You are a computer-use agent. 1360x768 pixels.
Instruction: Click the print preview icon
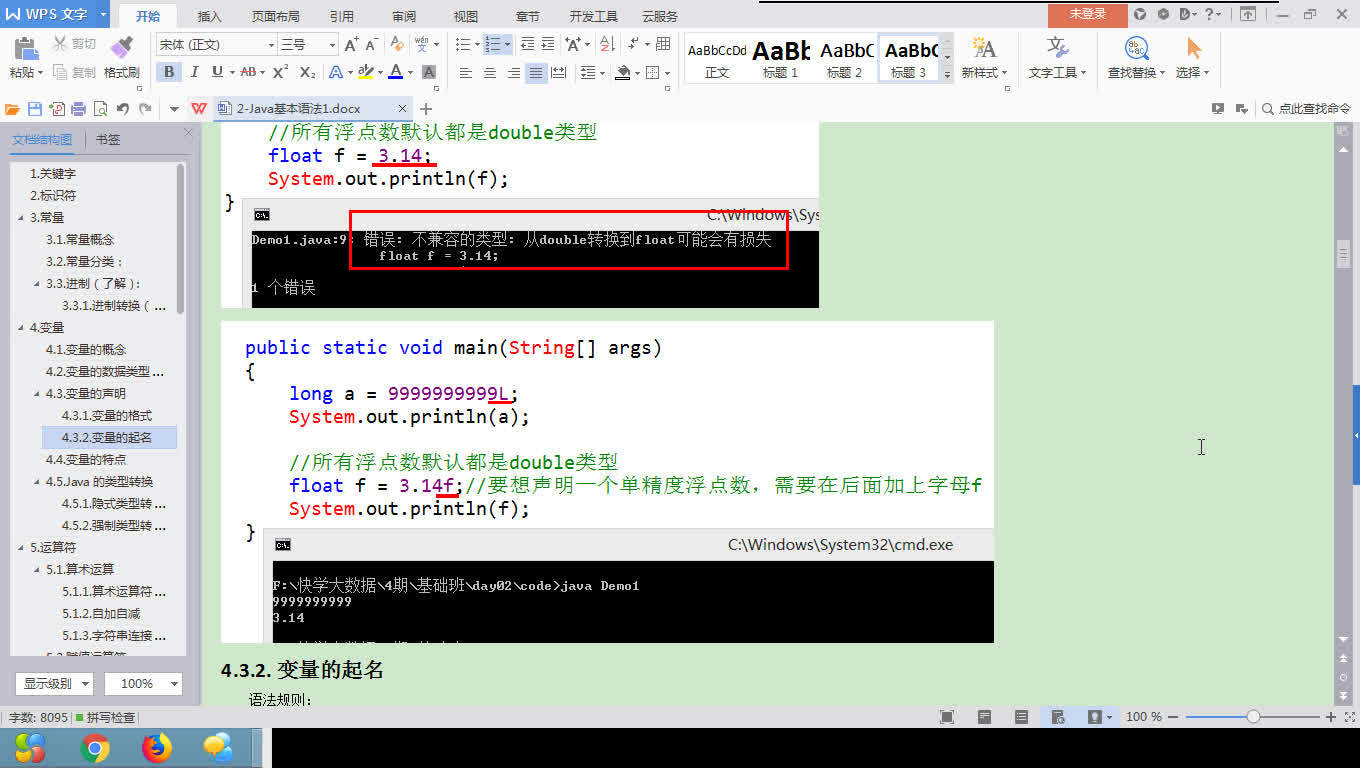pos(101,109)
